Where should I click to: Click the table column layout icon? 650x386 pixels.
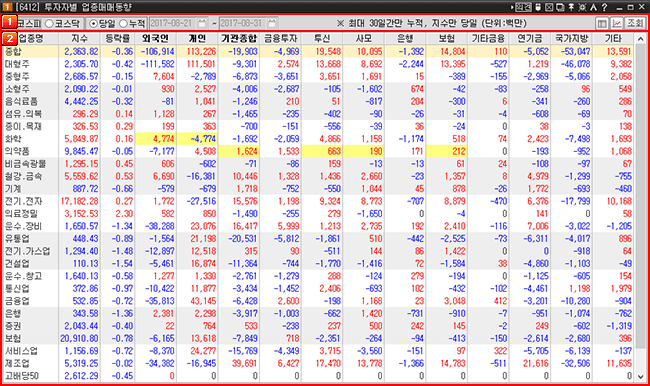click(602, 23)
